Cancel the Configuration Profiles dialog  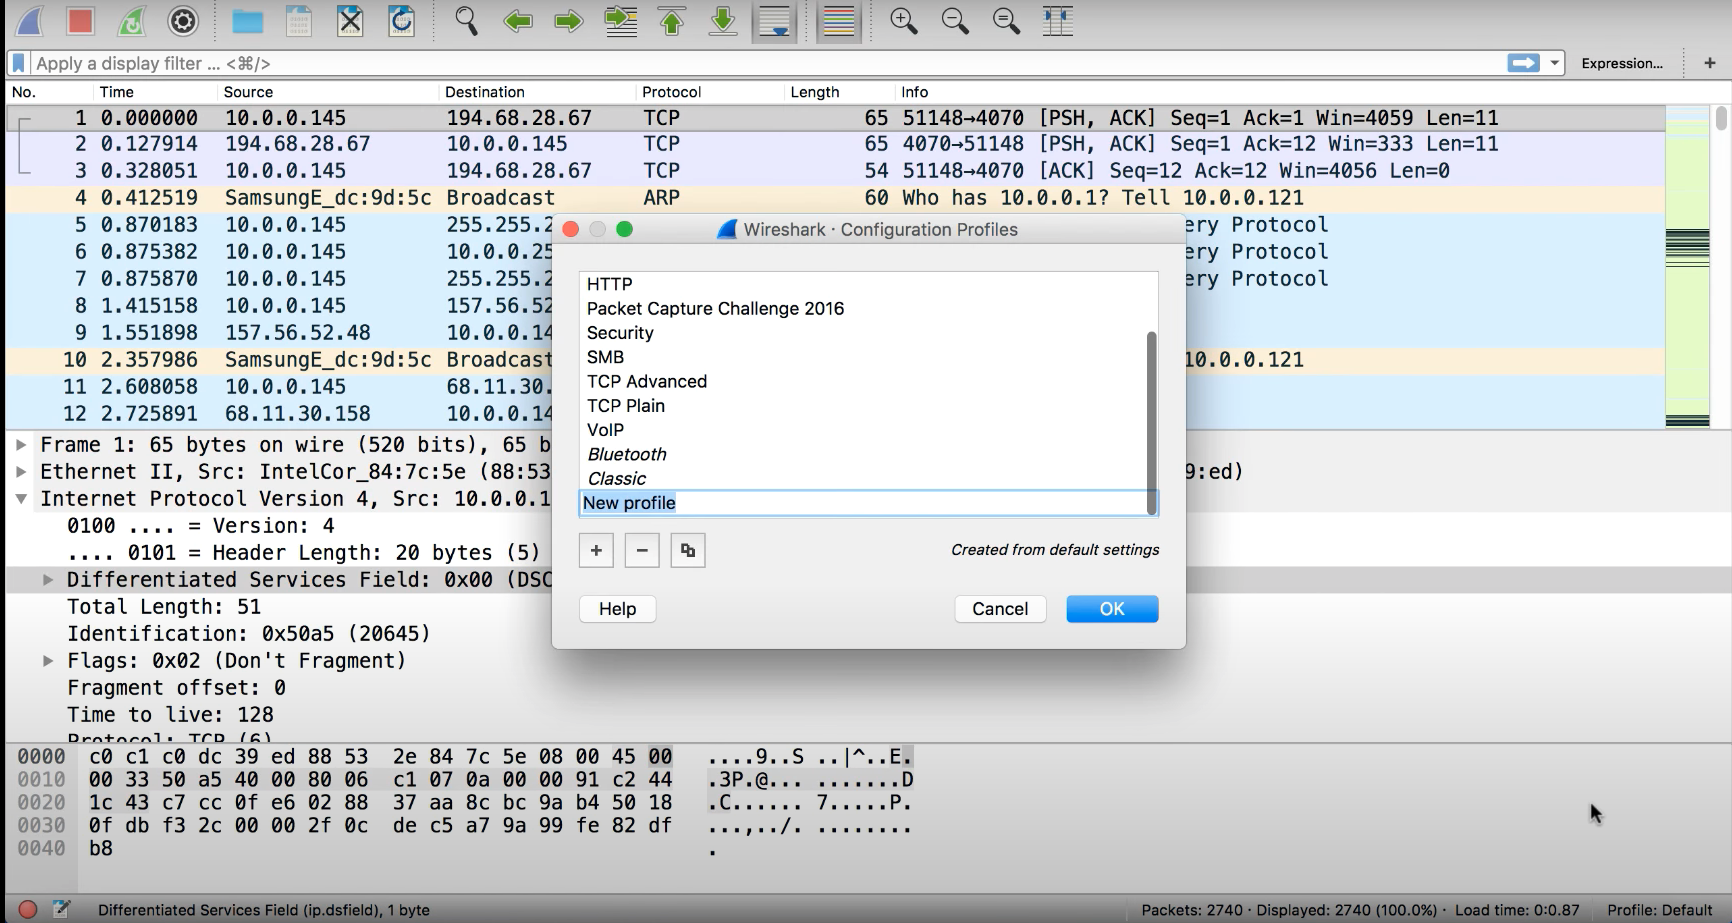[x=1000, y=609]
